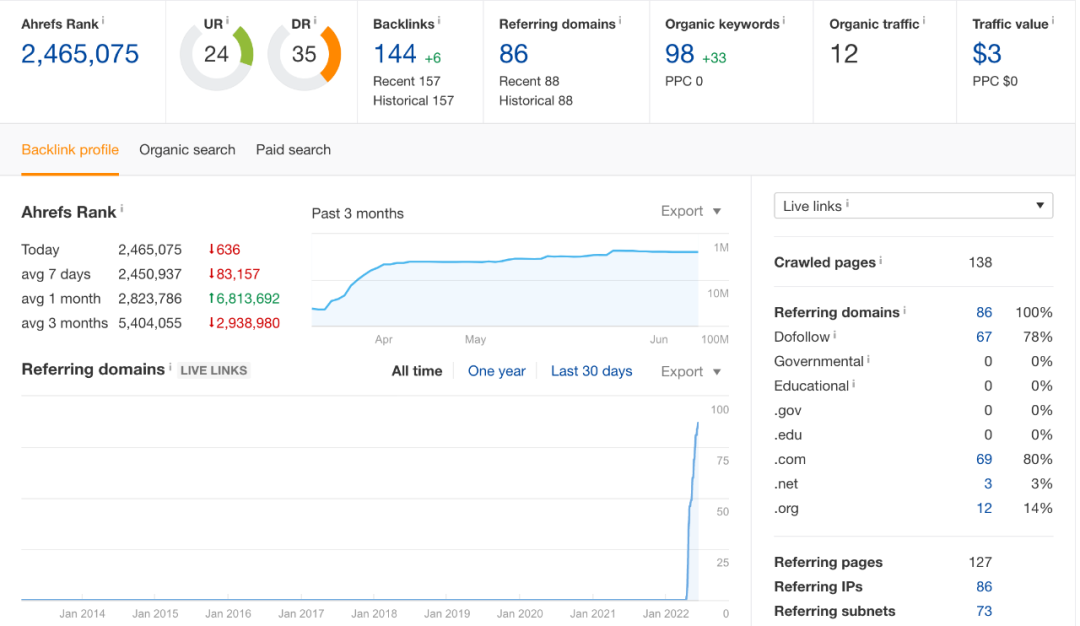This screenshot has height=626, width=1080.
Task: Switch to the Organic search tab
Action: tap(187, 150)
